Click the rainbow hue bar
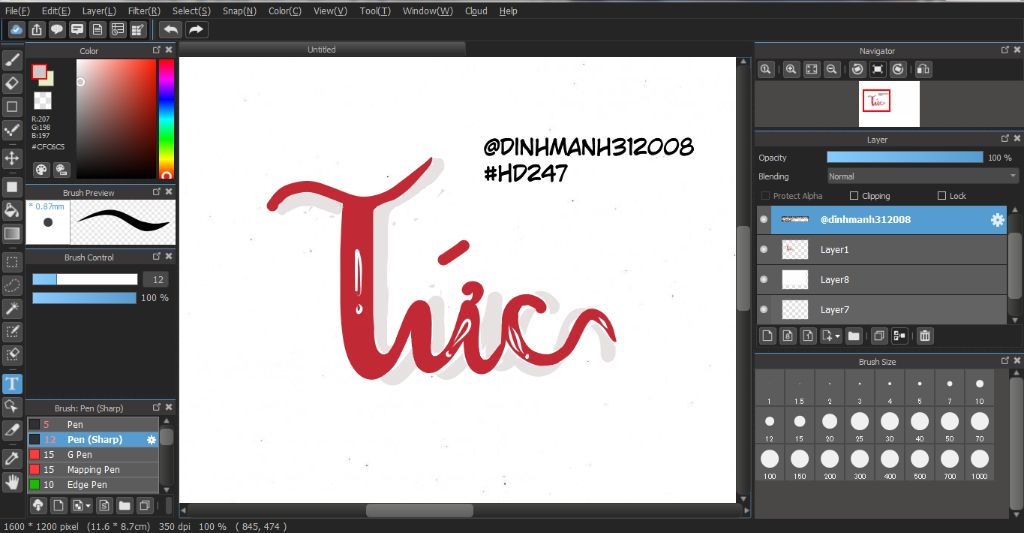Screen dimensions: 1024x533 click(166, 119)
